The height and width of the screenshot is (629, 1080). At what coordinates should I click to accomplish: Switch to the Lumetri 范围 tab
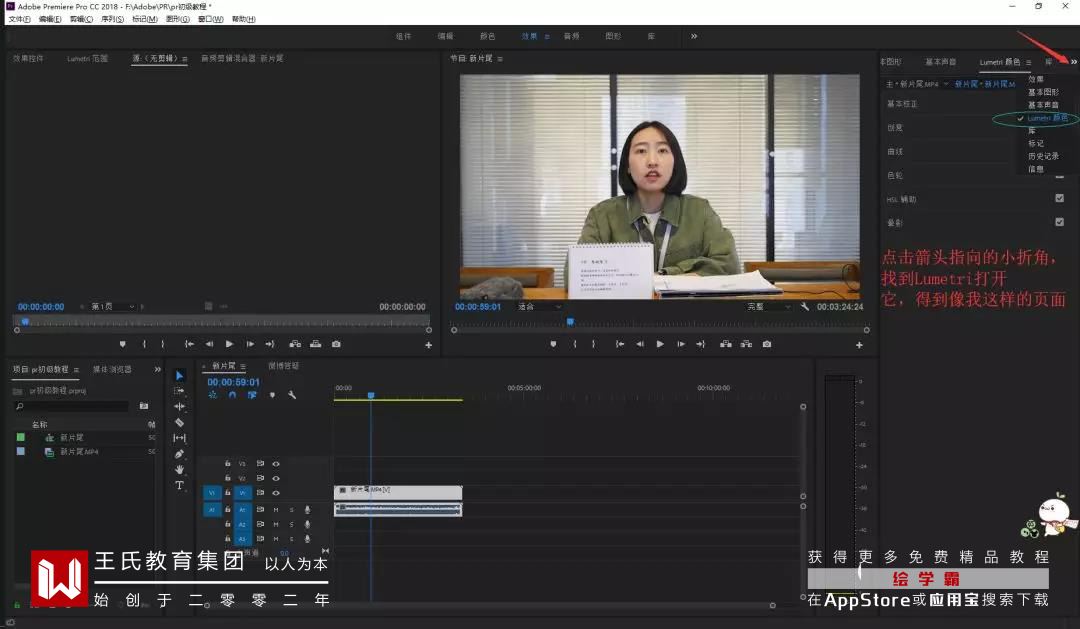(x=87, y=59)
